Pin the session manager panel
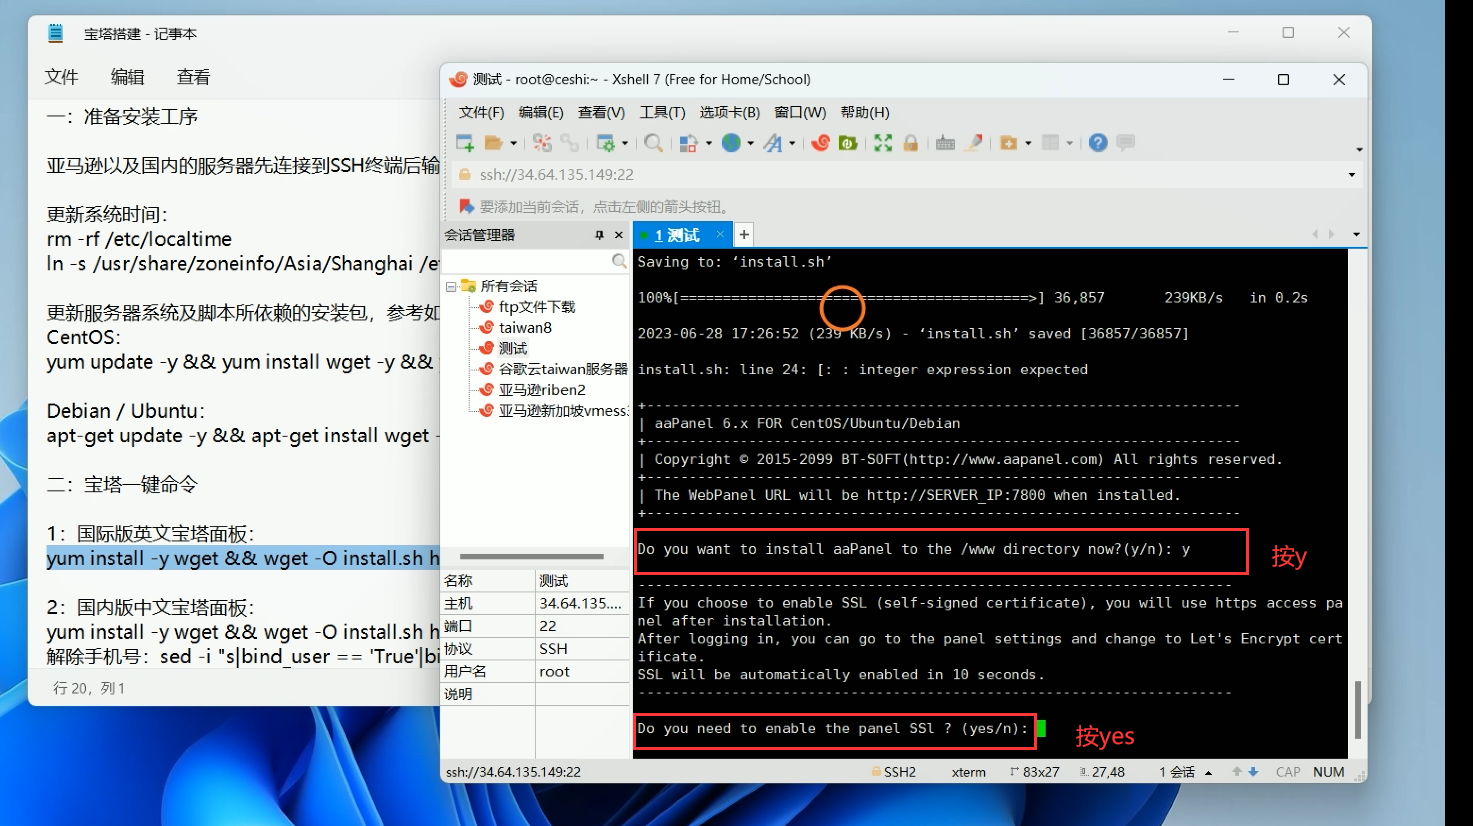This screenshot has height=826, width=1473. click(x=600, y=235)
